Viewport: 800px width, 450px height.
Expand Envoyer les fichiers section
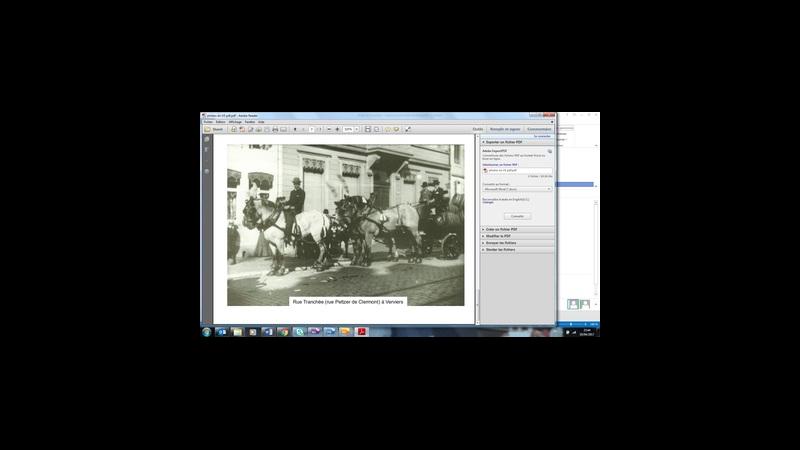pyautogui.click(x=517, y=243)
